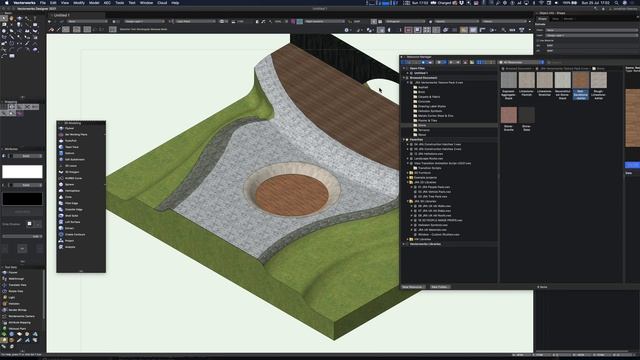Image resolution: width=640 pixels, height=360 pixels.
Task: Select the Concrete folder
Action: click(x=424, y=101)
